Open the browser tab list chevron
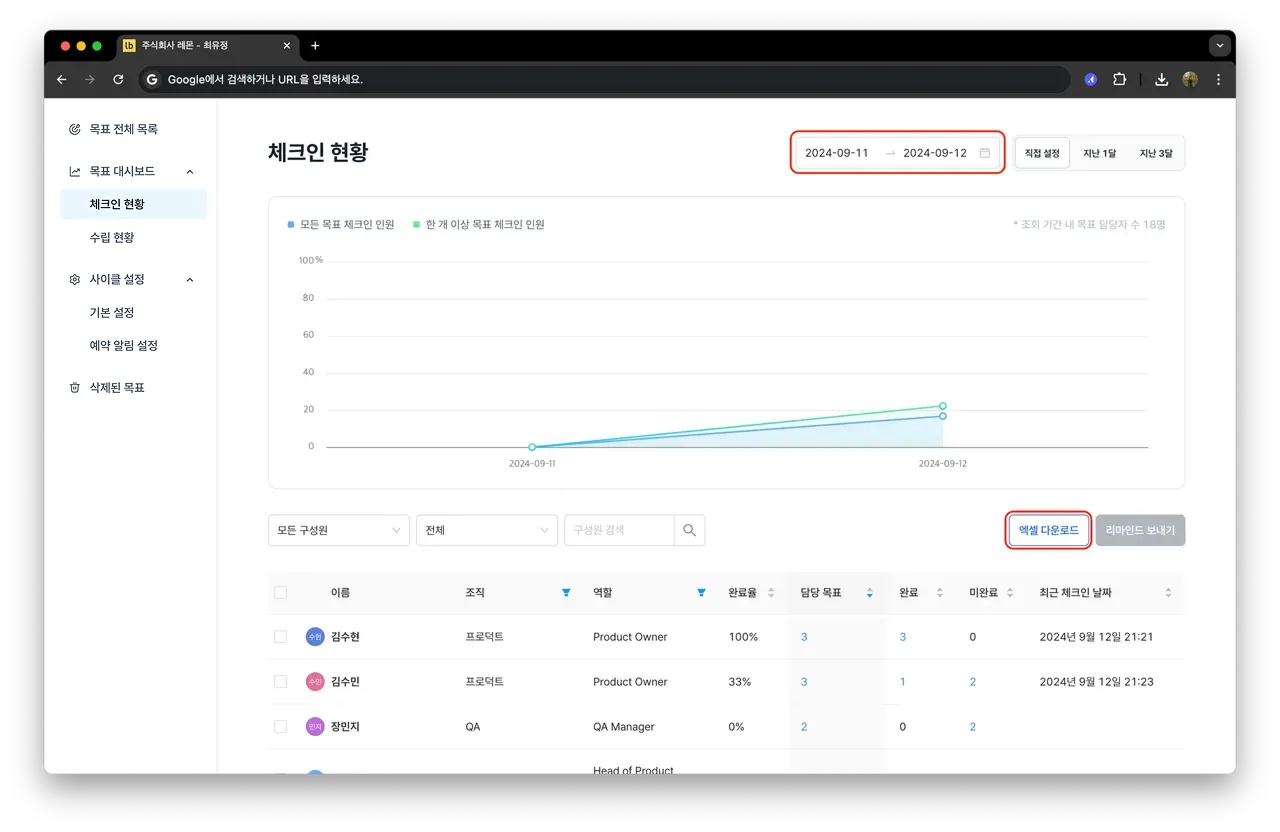The image size is (1280, 832). point(1218,46)
